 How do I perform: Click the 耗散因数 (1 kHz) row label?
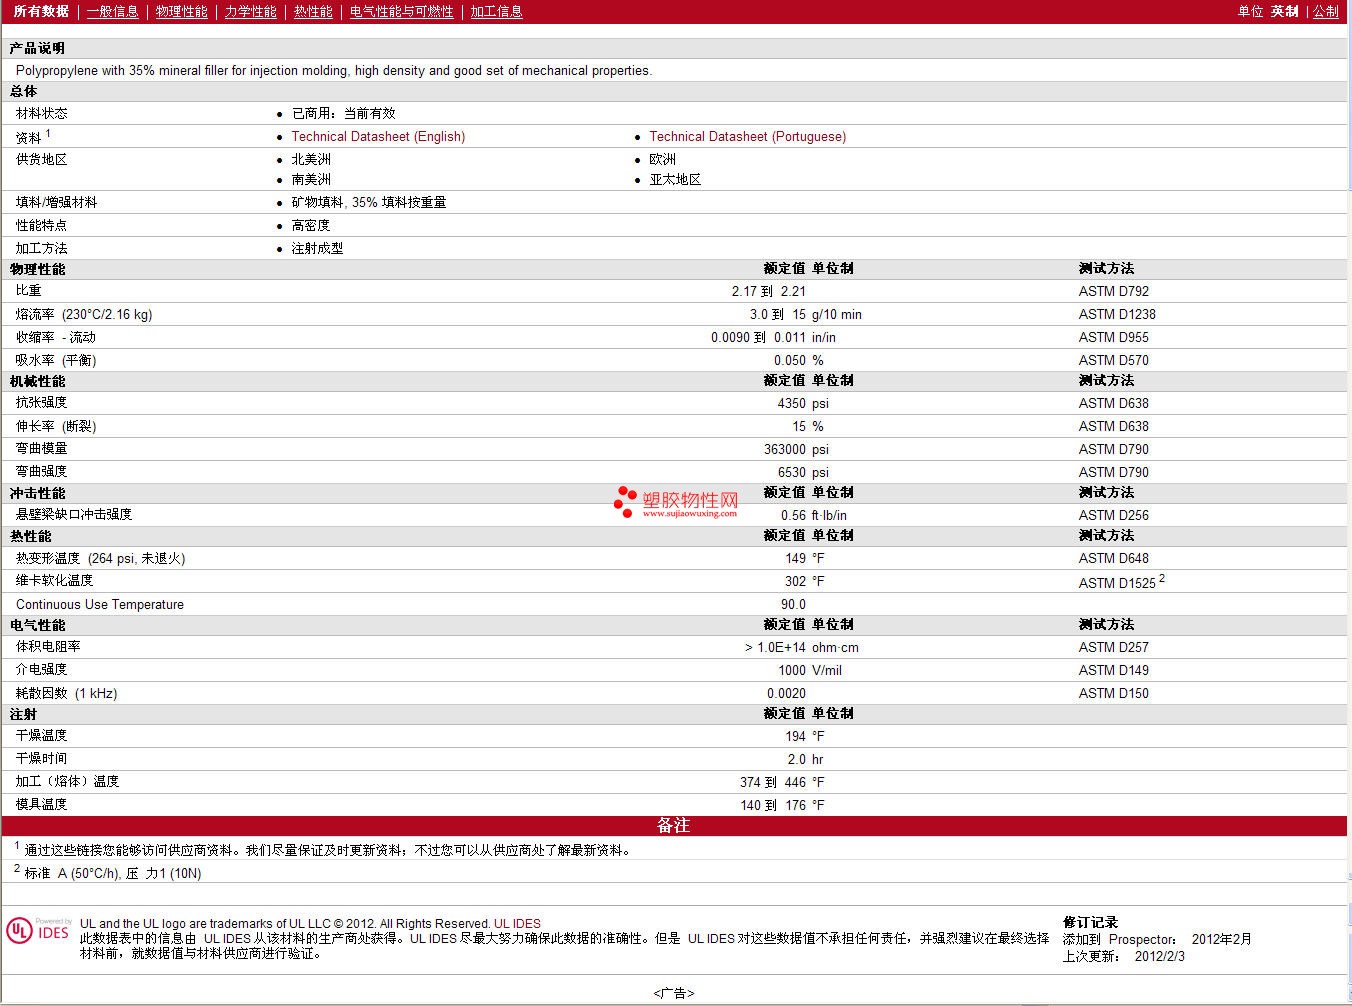pos(66,693)
